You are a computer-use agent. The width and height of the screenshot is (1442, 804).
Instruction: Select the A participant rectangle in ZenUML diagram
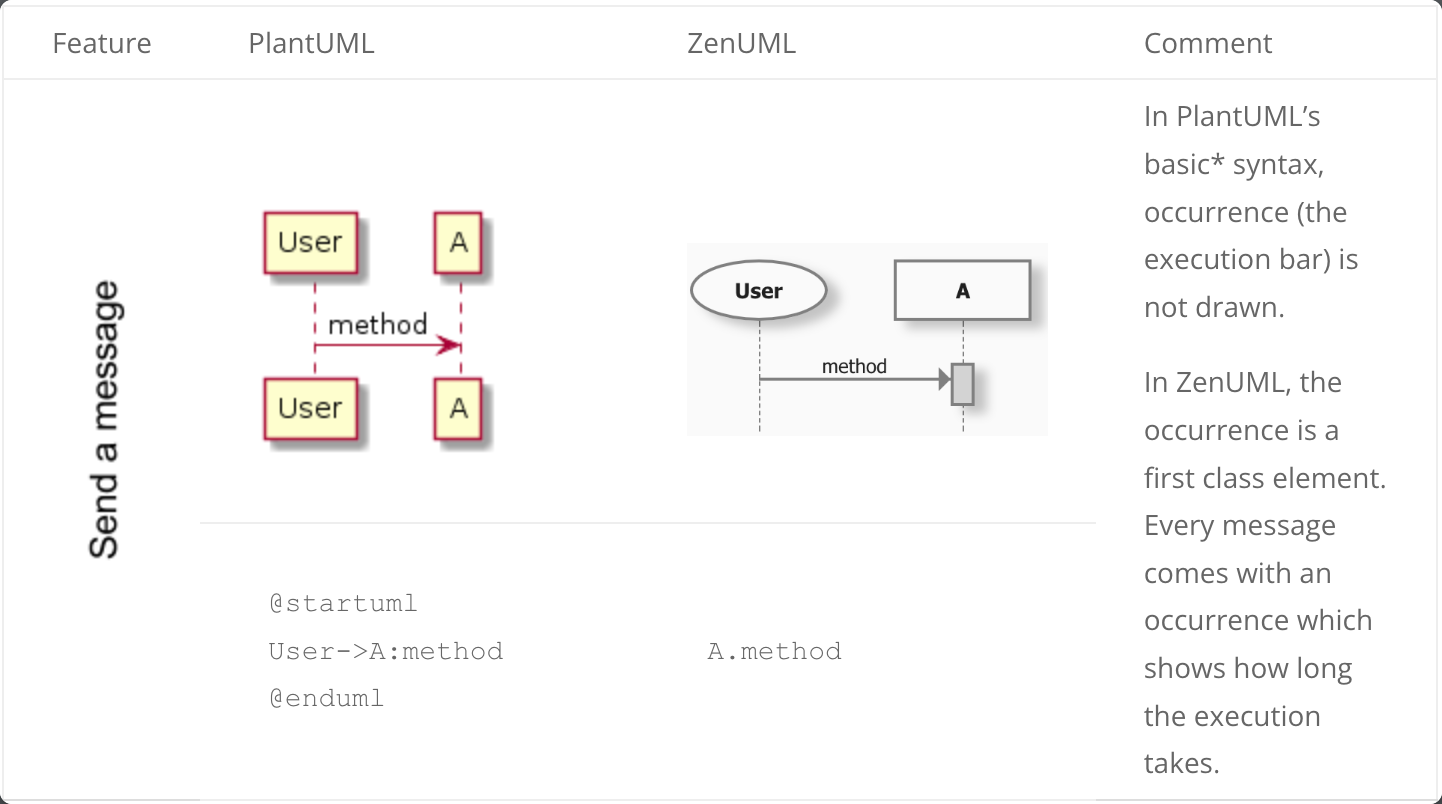pos(962,291)
